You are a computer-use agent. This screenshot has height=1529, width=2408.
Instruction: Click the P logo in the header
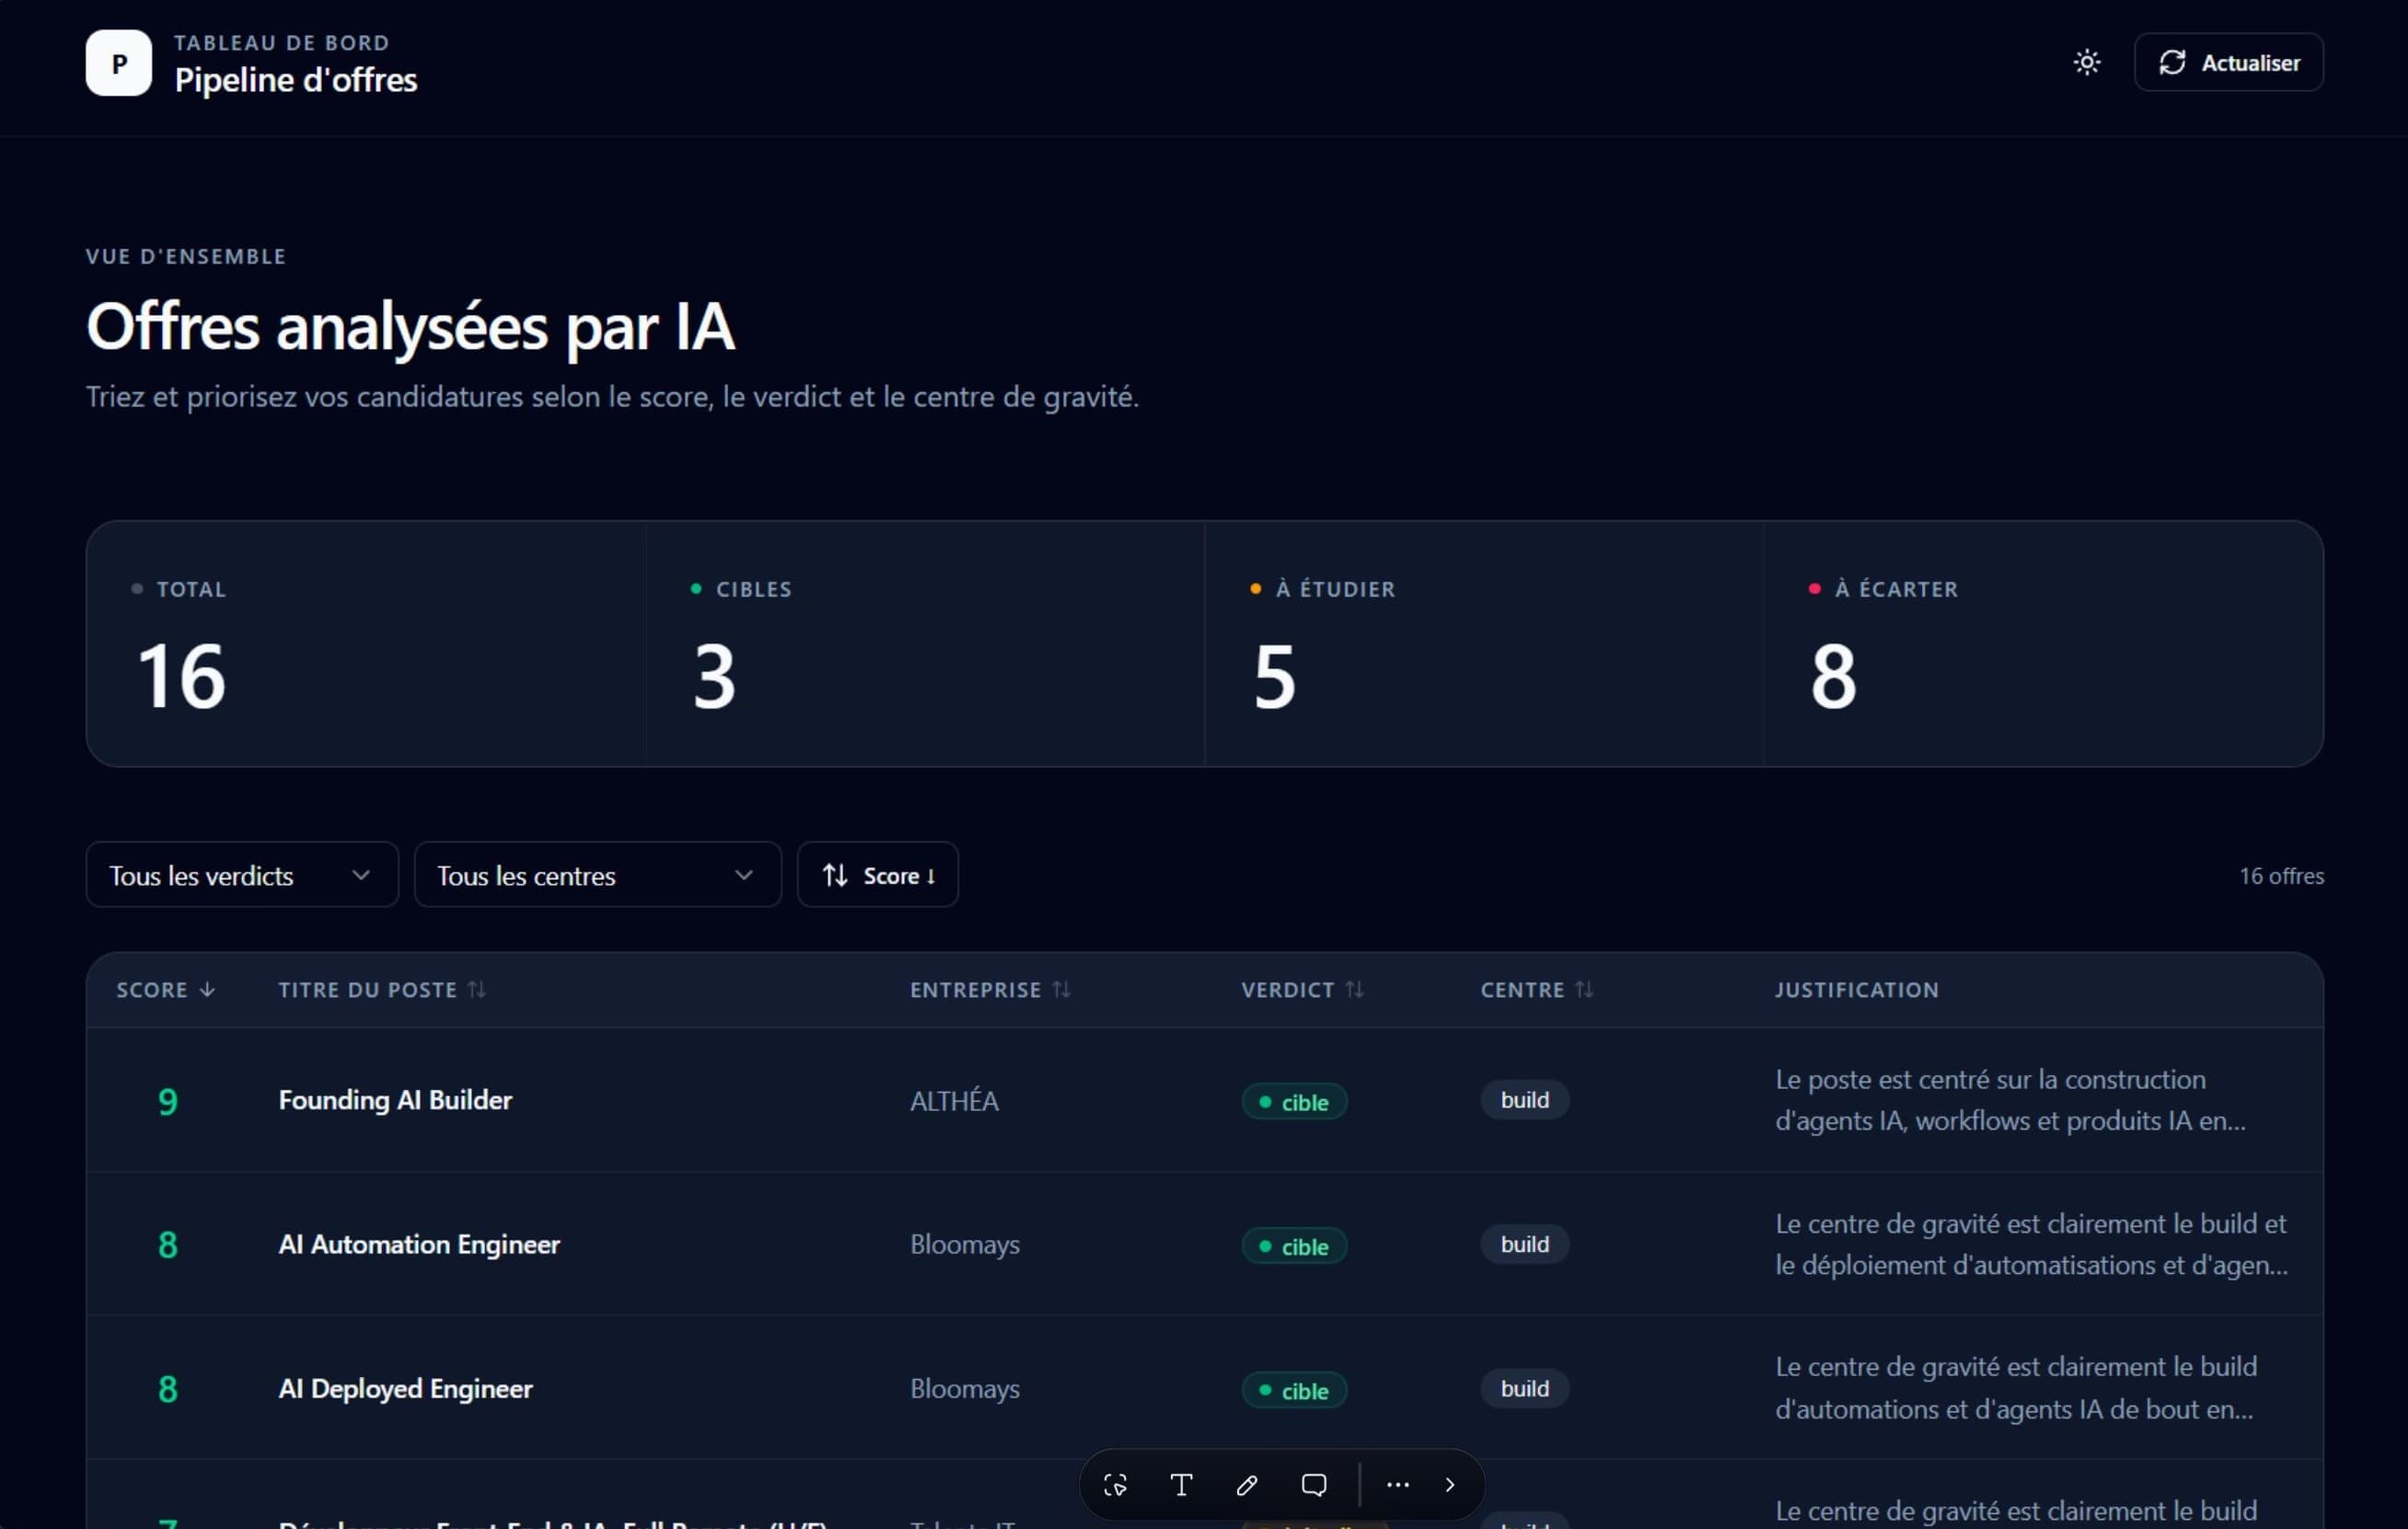[x=119, y=63]
